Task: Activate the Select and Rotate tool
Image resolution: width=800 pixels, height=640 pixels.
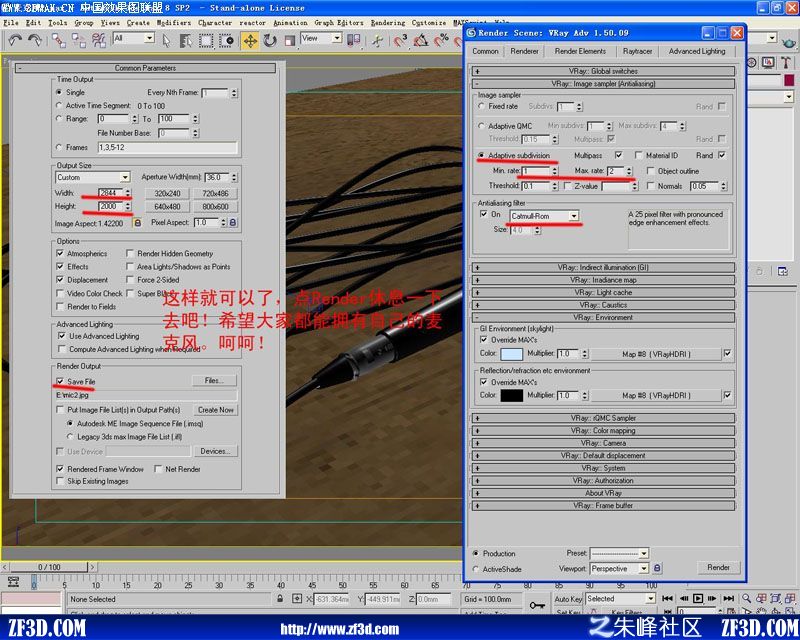Action: point(270,40)
